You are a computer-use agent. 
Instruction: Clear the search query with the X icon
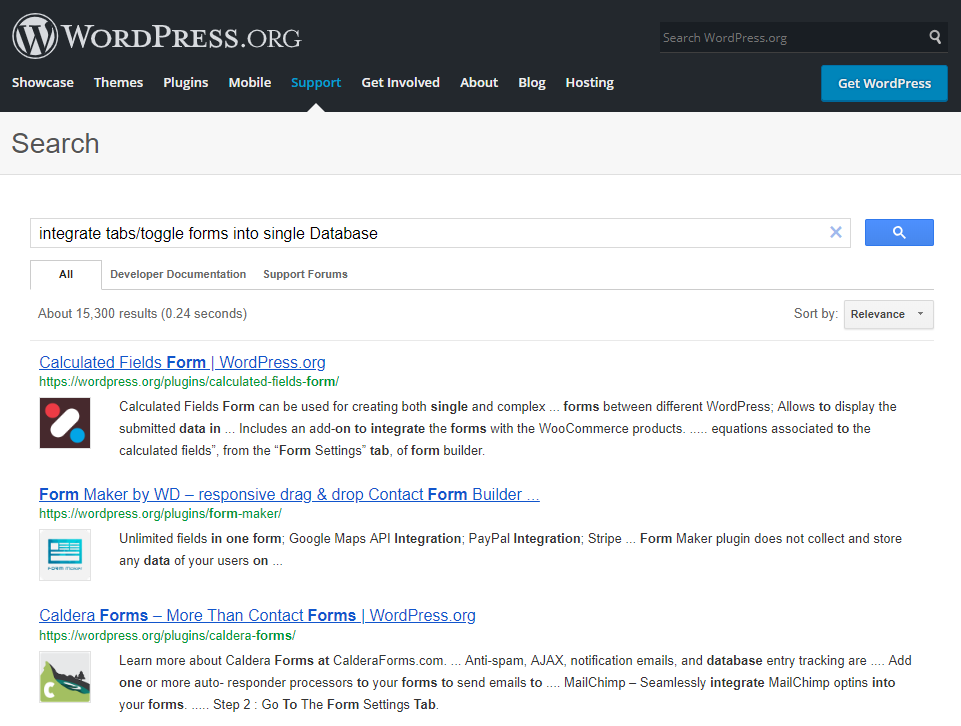click(x=835, y=232)
